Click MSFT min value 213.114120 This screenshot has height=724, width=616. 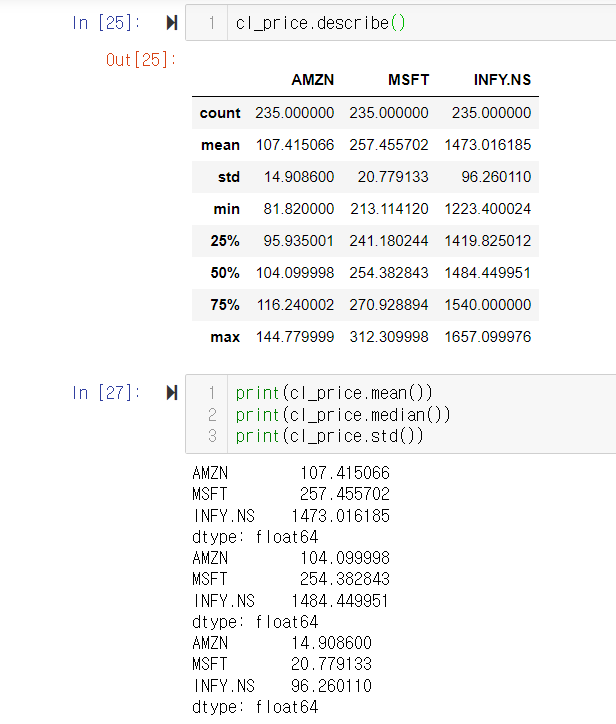tap(389, 209)
